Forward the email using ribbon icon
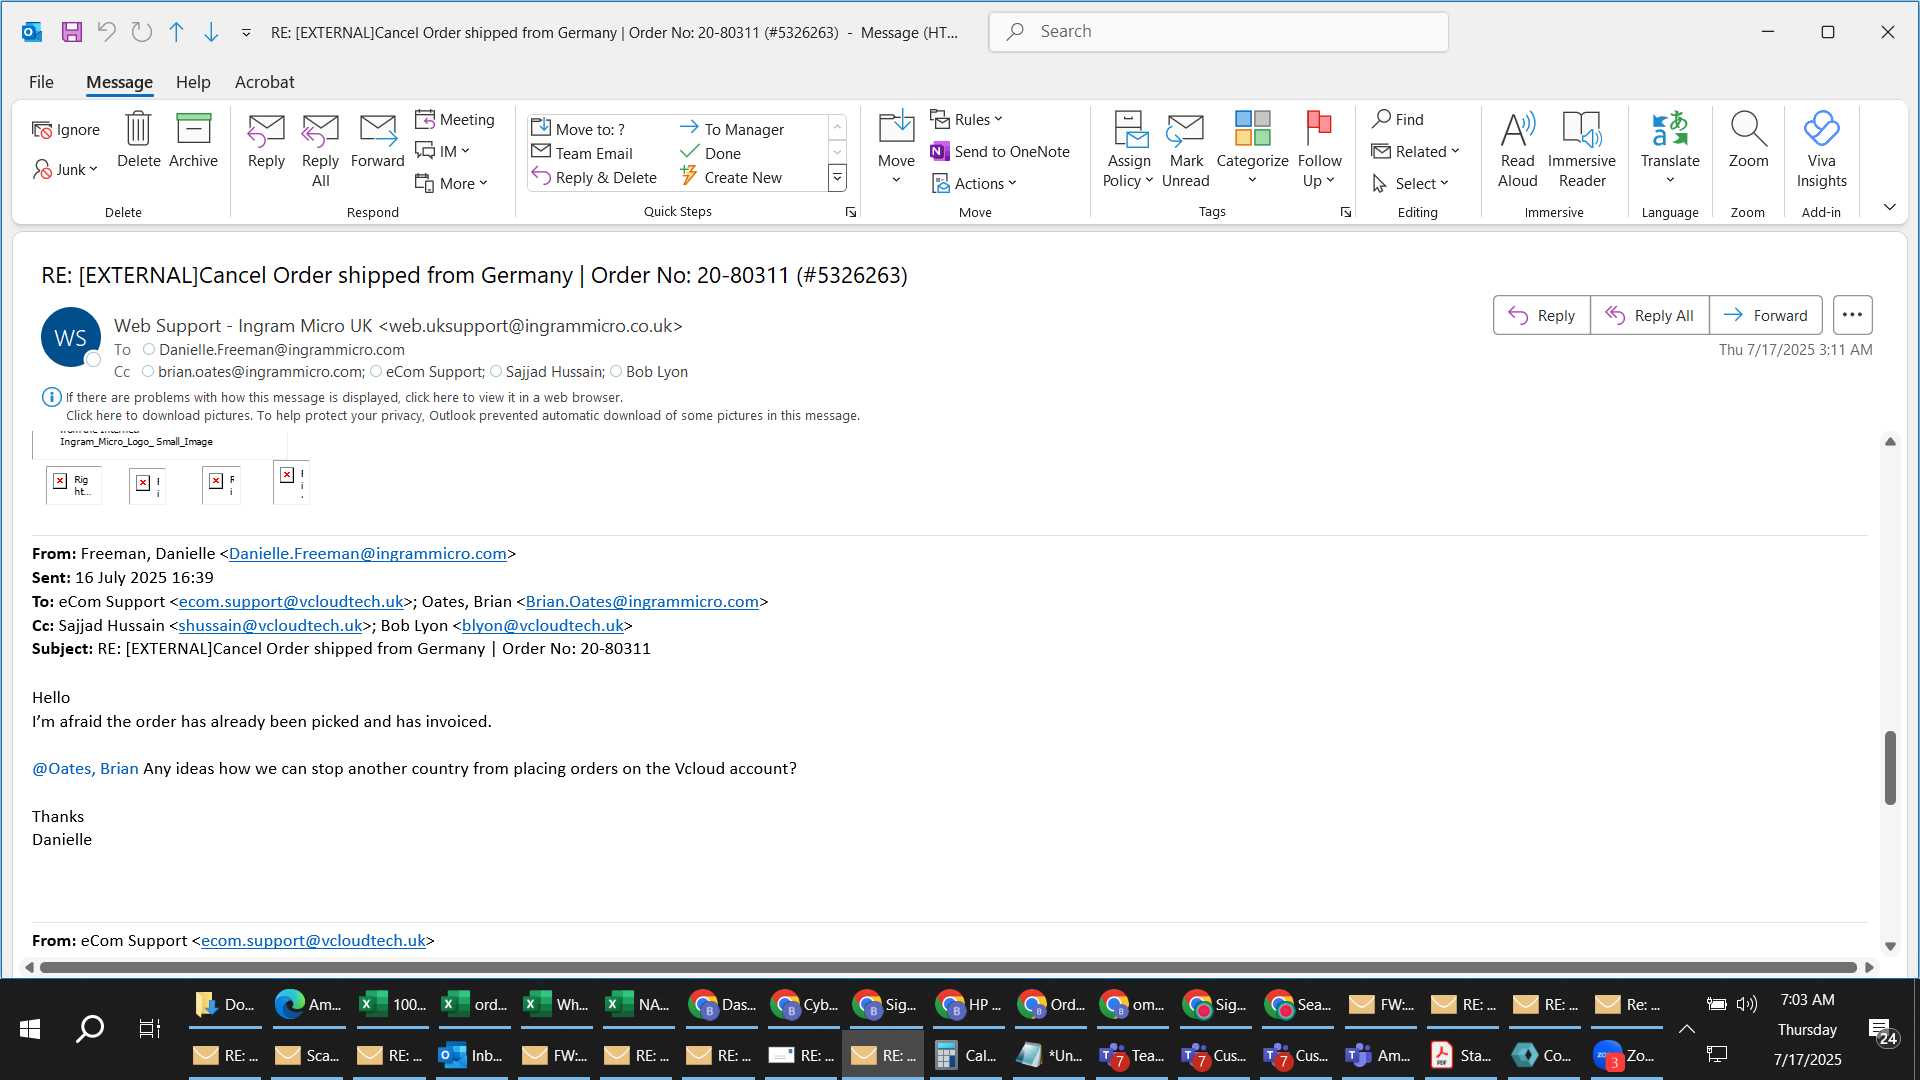The image size is (1920, 1080). click(x=377, y=140)
